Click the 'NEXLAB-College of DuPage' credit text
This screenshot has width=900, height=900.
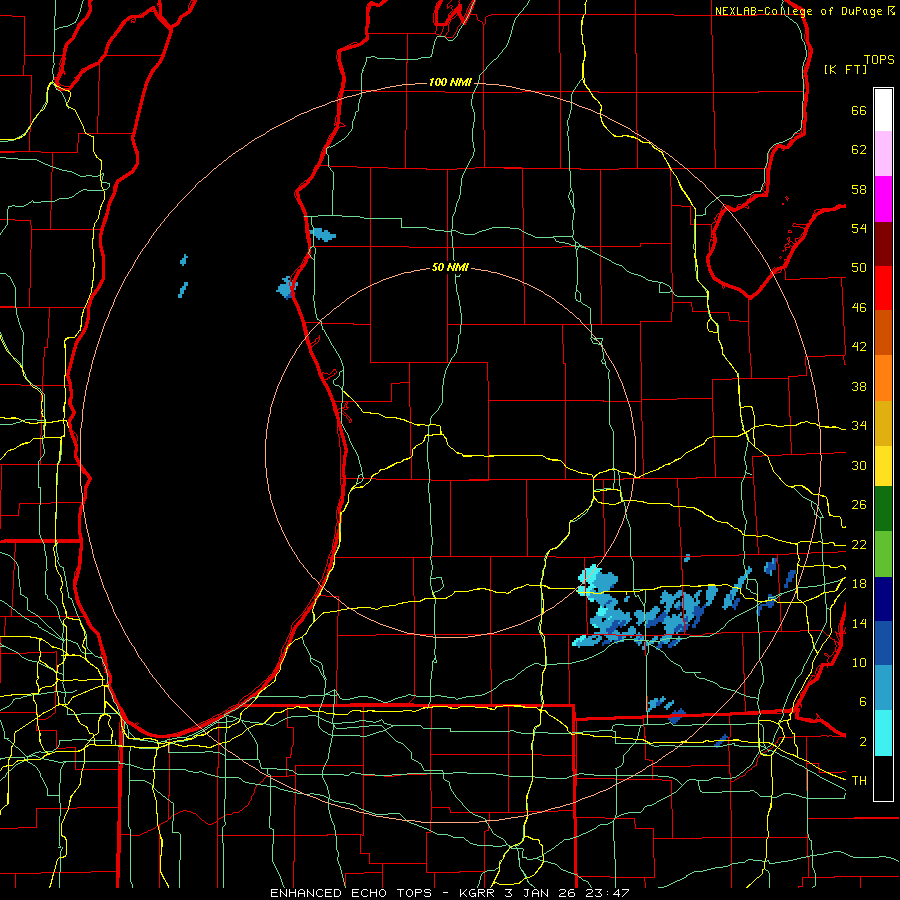tap(798, 11)
